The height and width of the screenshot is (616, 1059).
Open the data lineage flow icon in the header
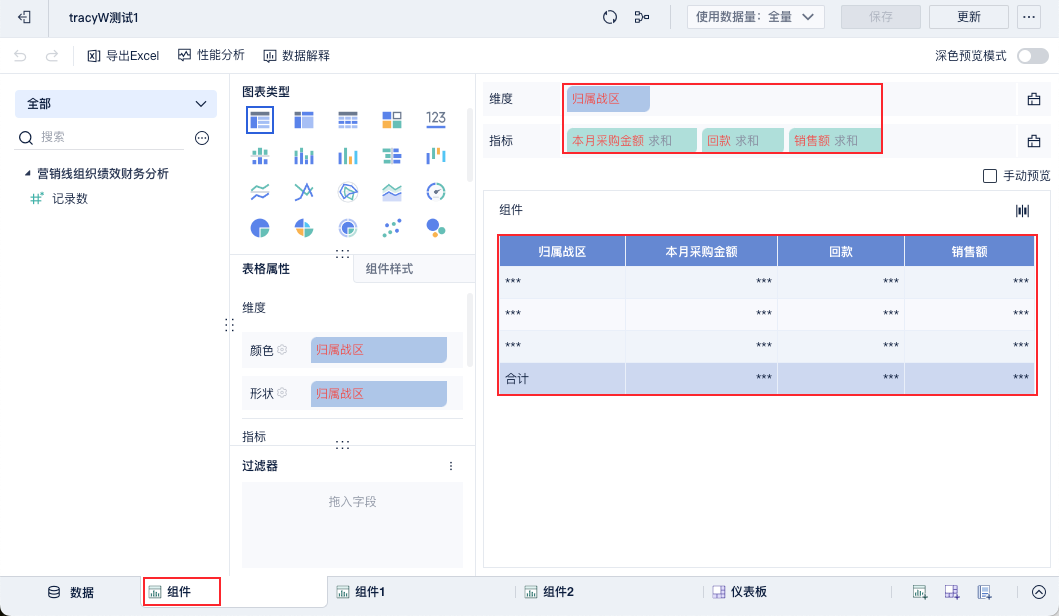click(642, 18)
